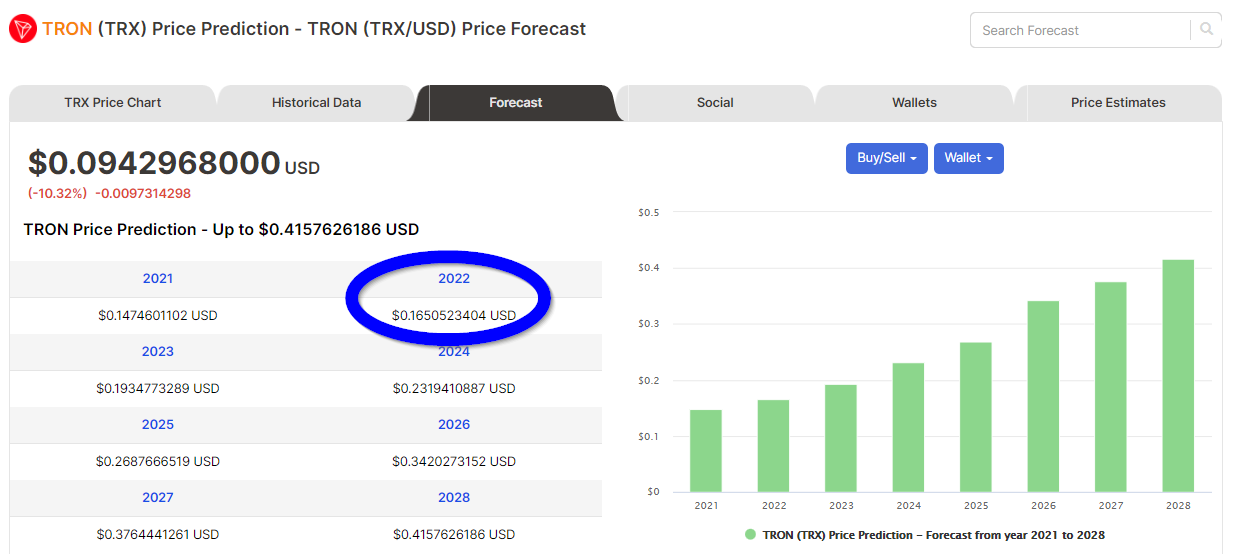The image size is (1238, 554).
Task: Click the $0.4157626186 USD table value
Action: pyautogui.click(x=454, y=534)
